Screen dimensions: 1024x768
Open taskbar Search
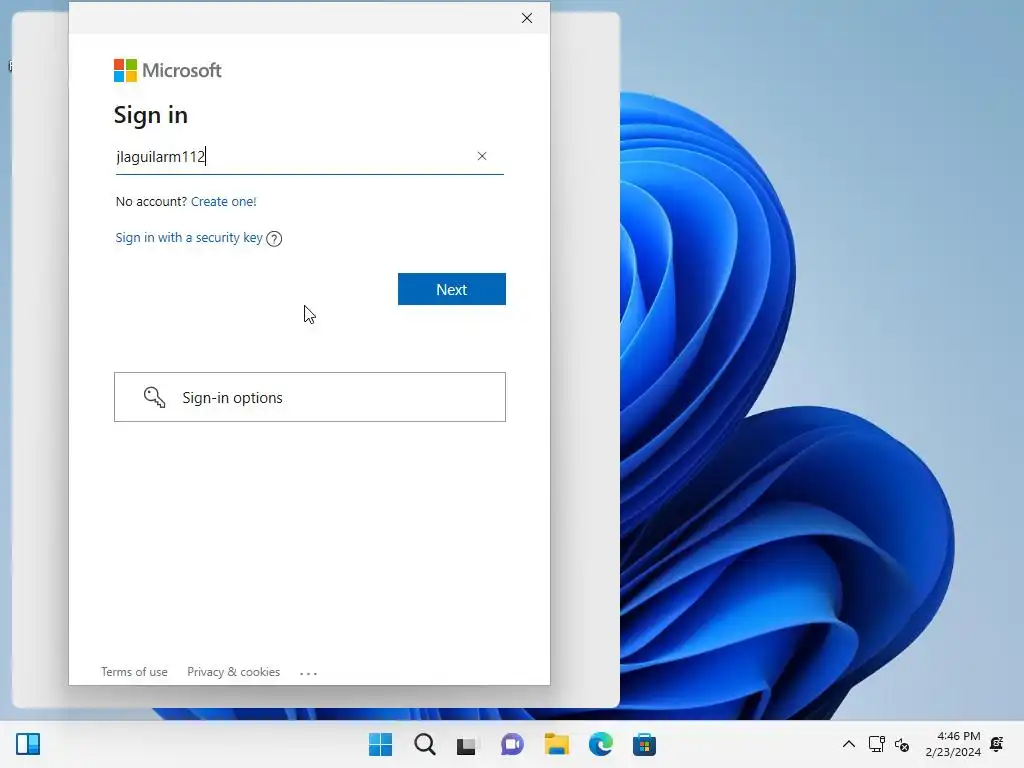[424, 744]
